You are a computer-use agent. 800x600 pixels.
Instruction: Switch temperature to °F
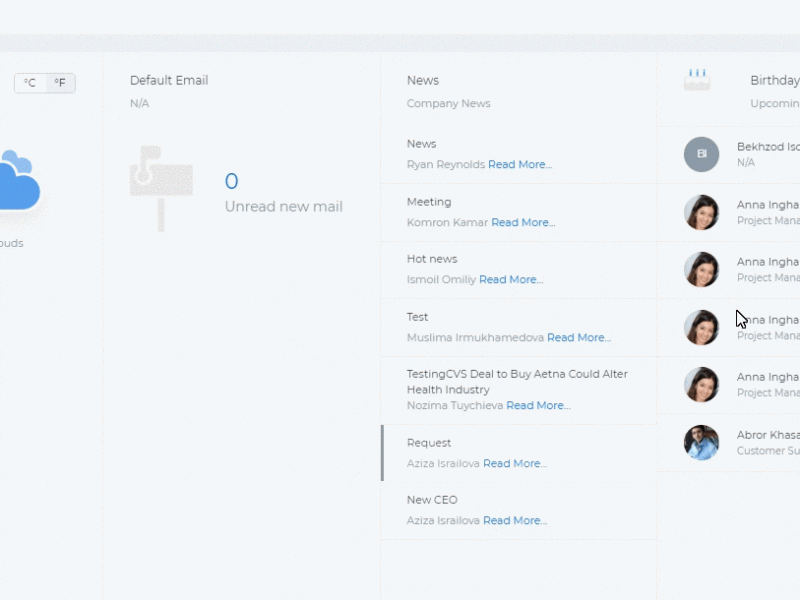click(60, 83)
